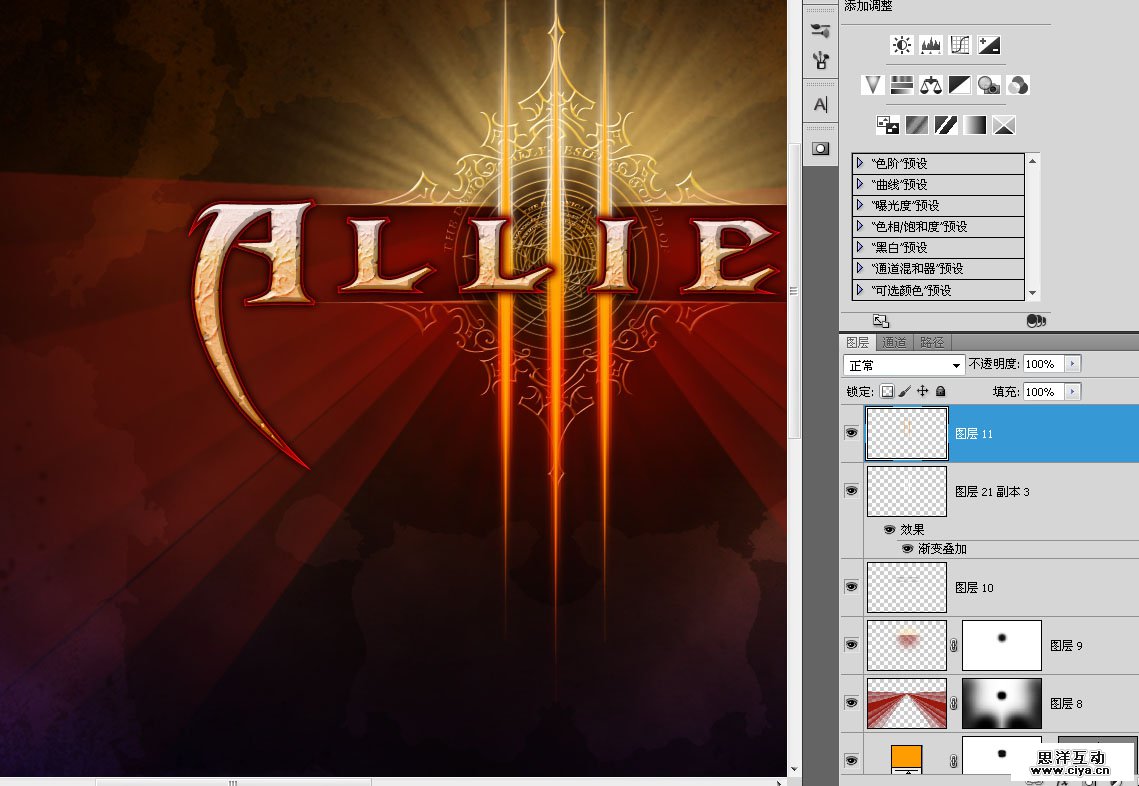1139x786 pixels.
Task: Hide layer 图层 9
Action: tap(851, 645)
